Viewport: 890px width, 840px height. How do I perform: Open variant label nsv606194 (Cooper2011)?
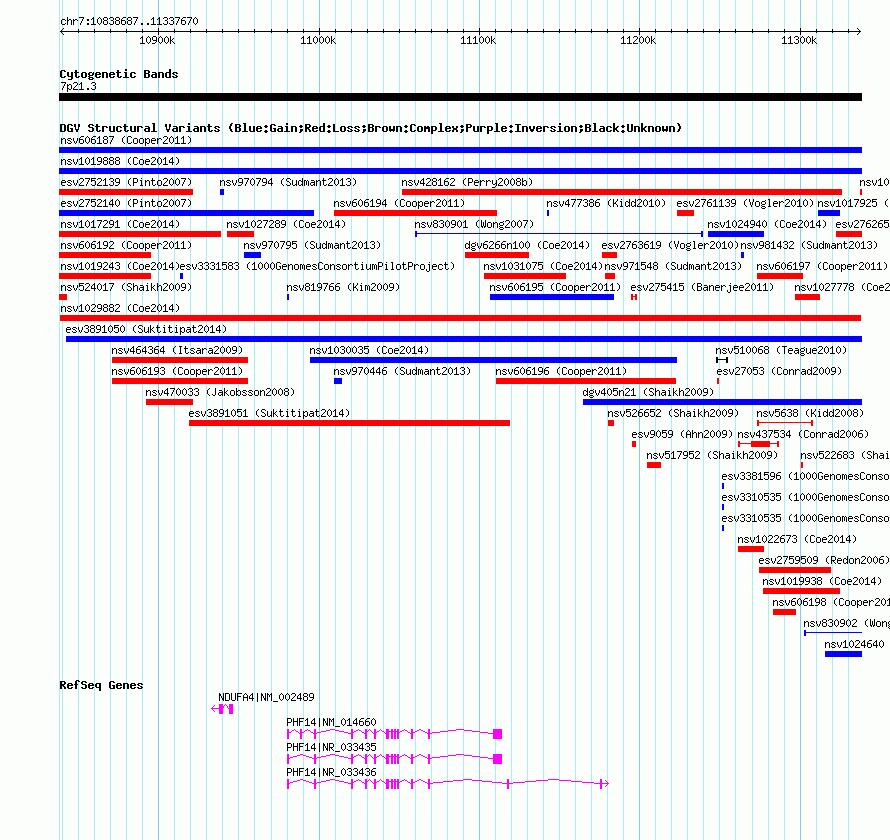(x=399, y=203)
